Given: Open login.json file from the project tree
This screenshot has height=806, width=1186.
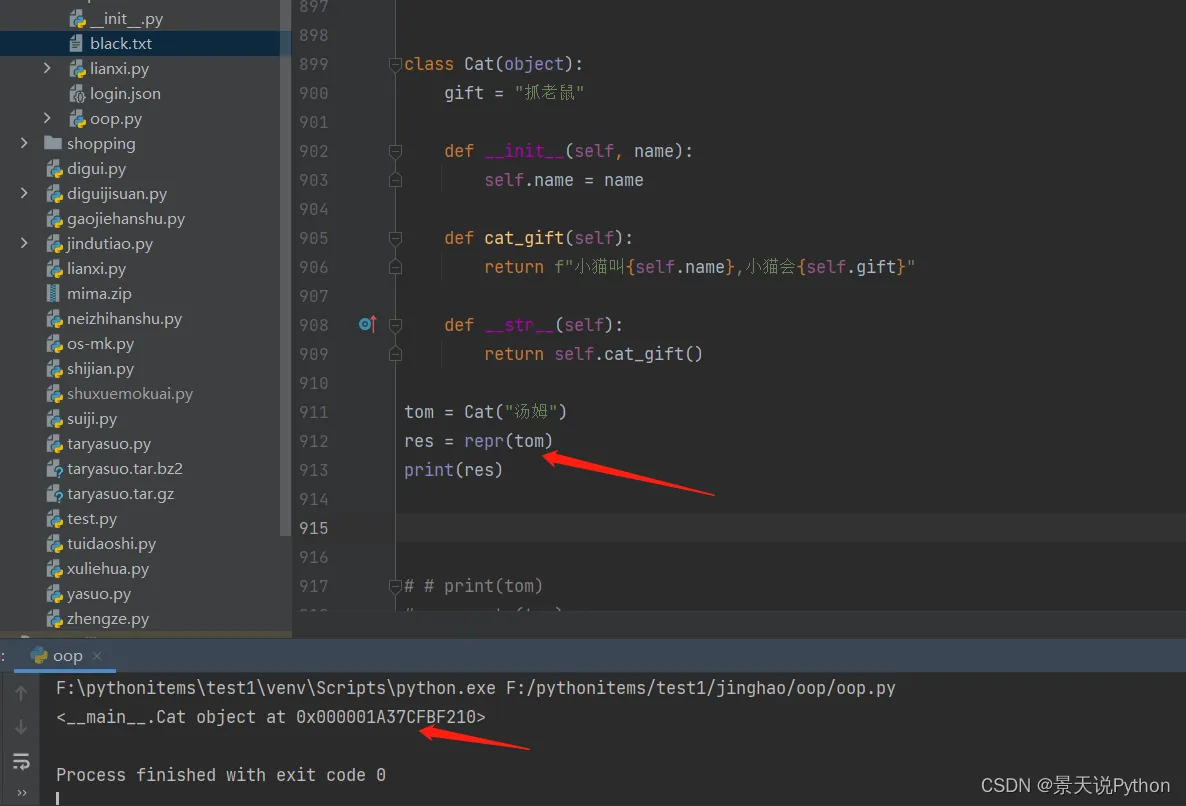Looking at the screenshot, I should click(x=125, y=94).
